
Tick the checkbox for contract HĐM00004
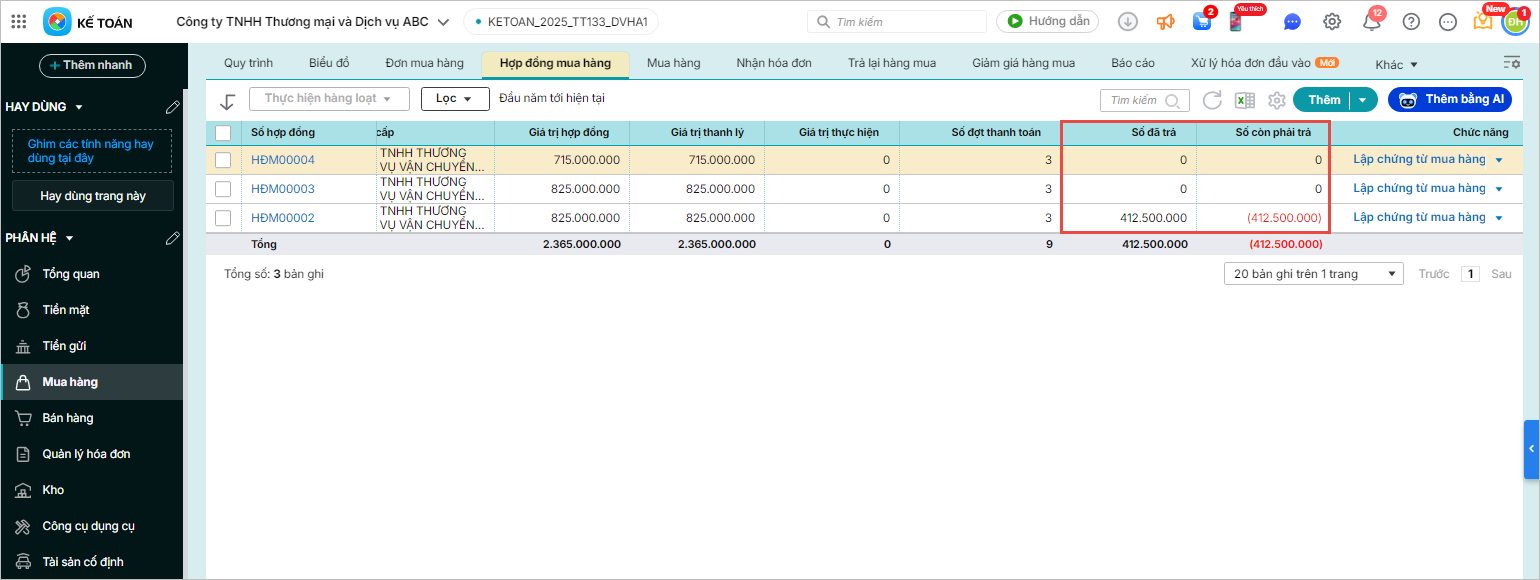point(223,160)
